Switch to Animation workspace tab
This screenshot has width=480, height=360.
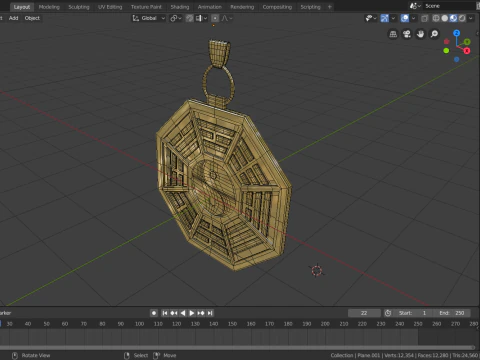click(x=209, y=7)
